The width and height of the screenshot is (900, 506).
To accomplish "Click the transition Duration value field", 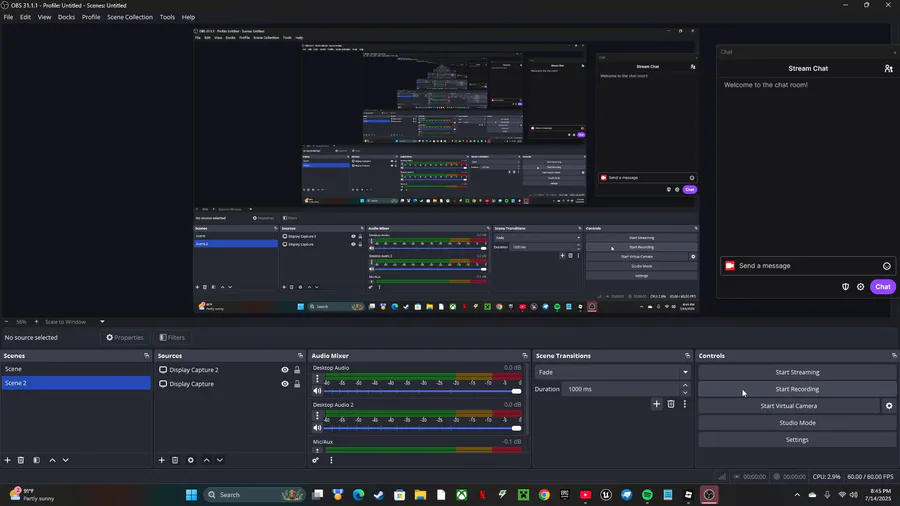I will (622, 389).
